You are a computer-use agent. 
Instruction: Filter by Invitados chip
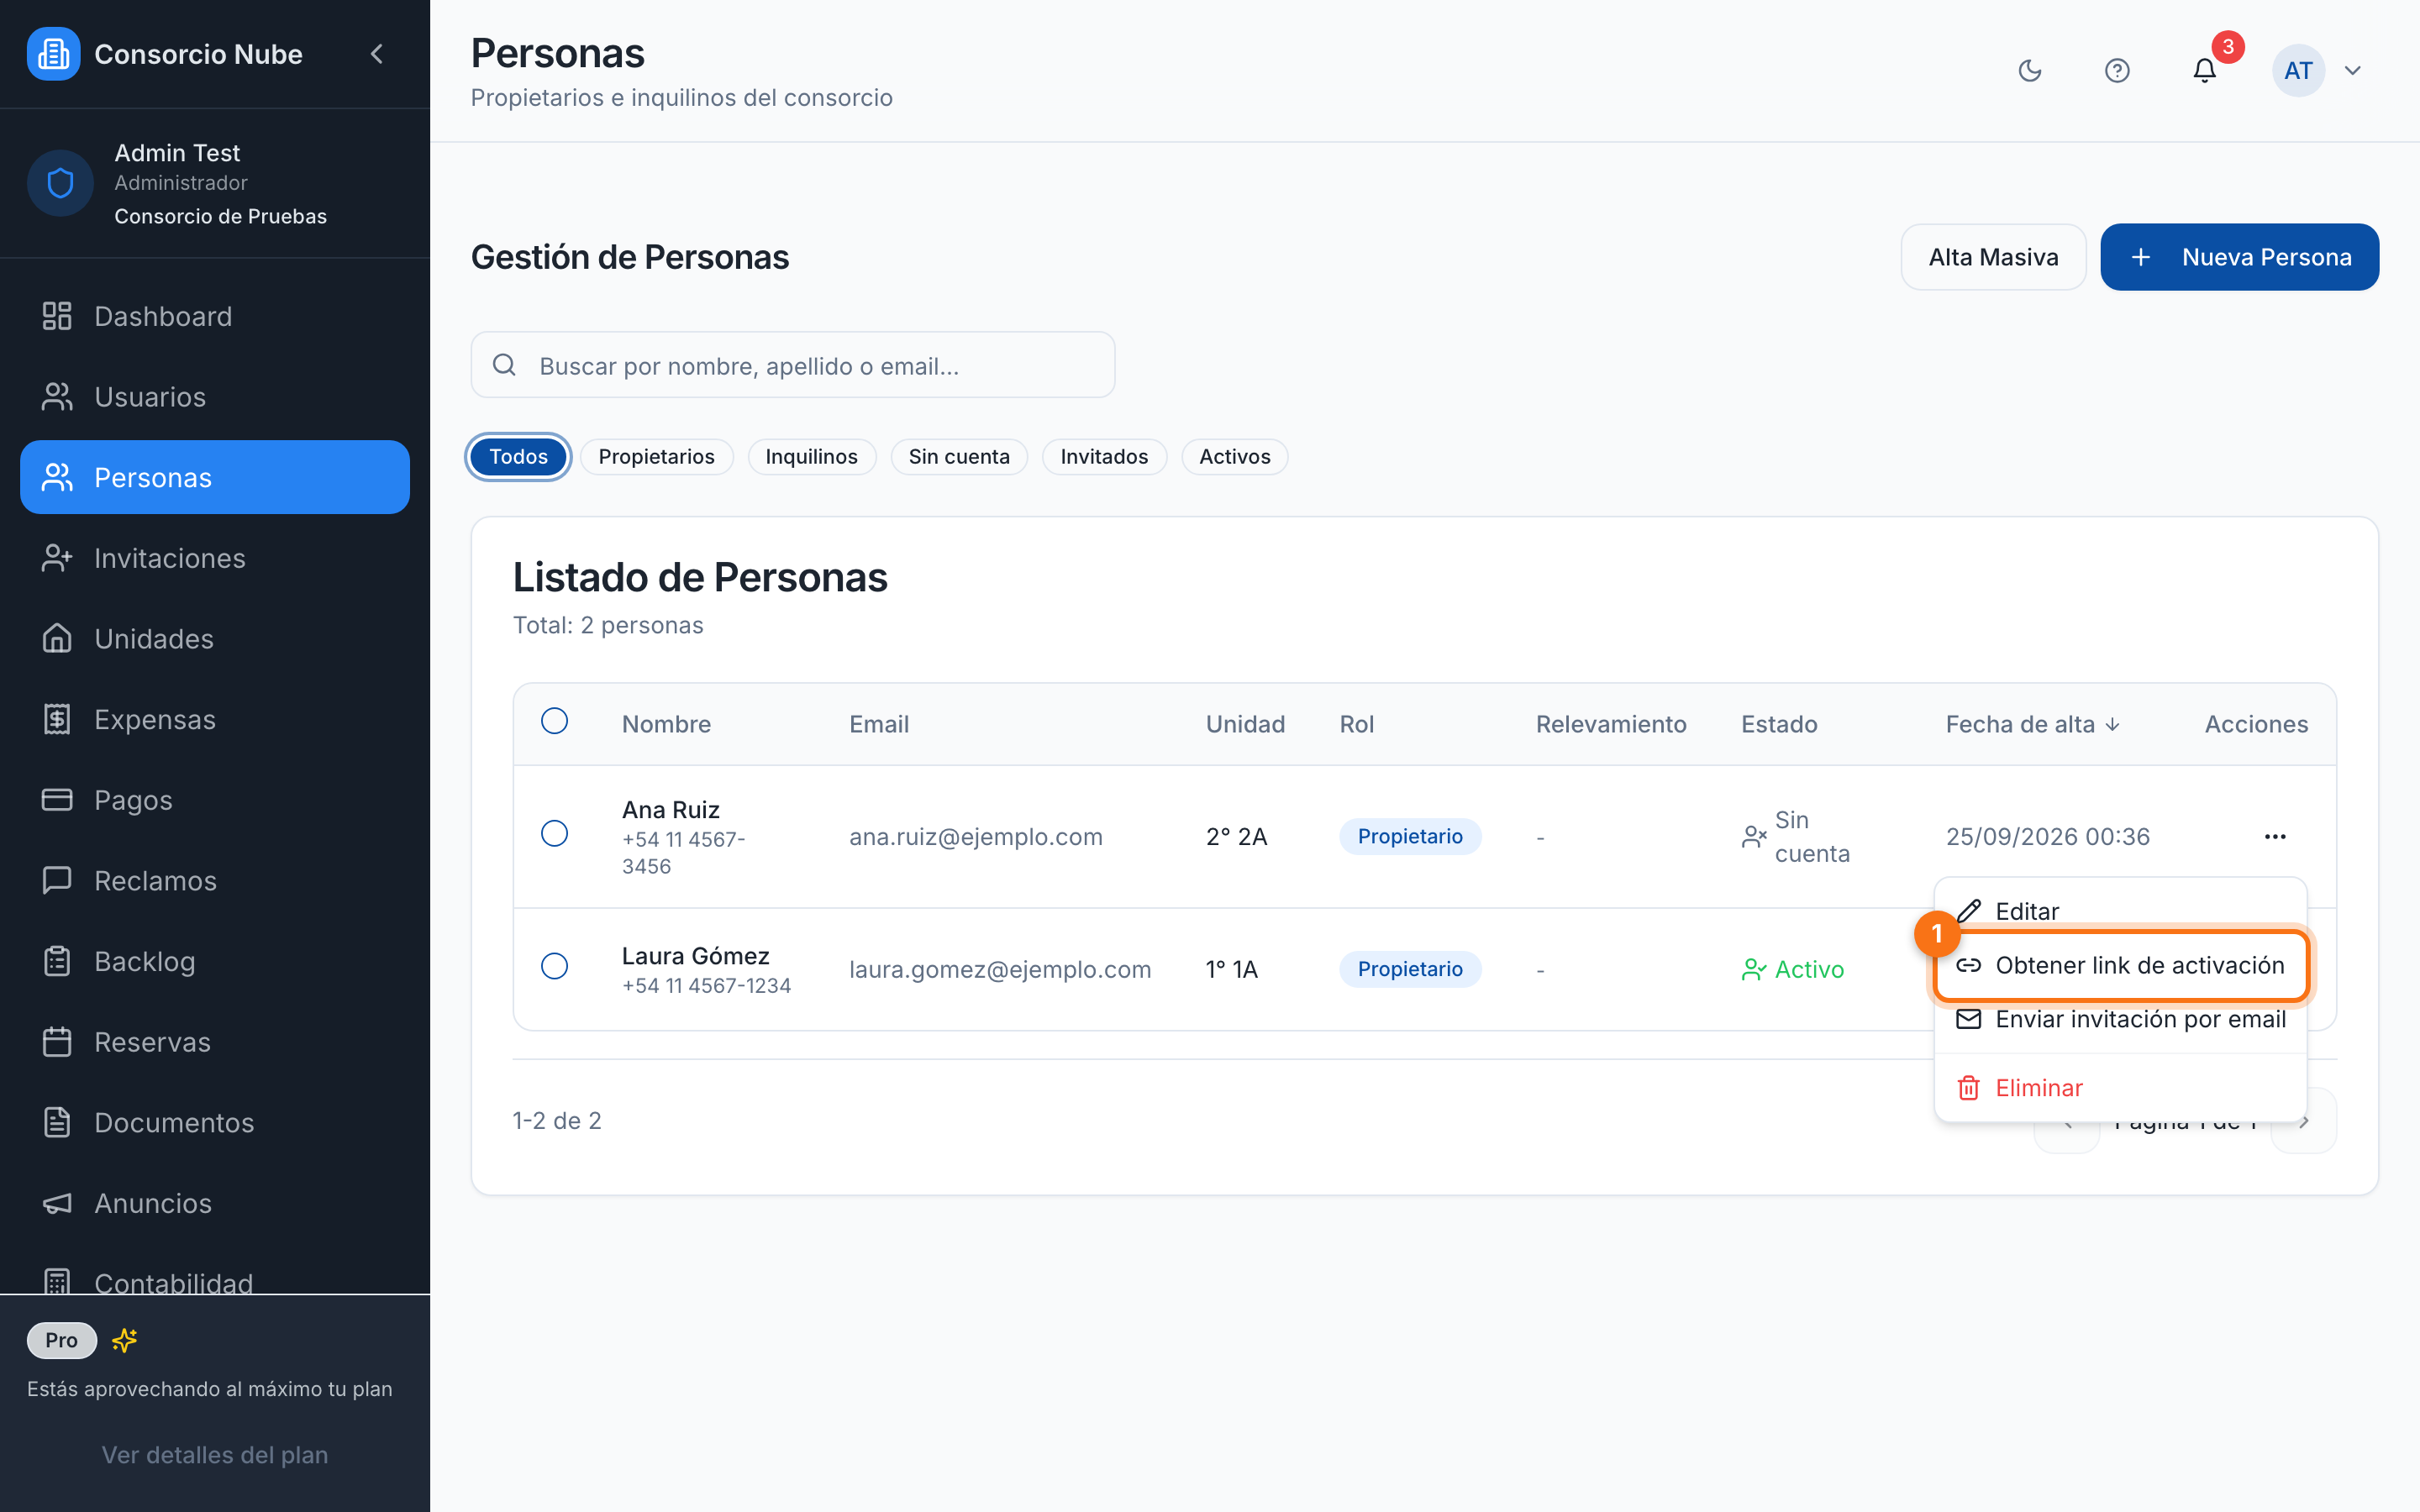1104,457
